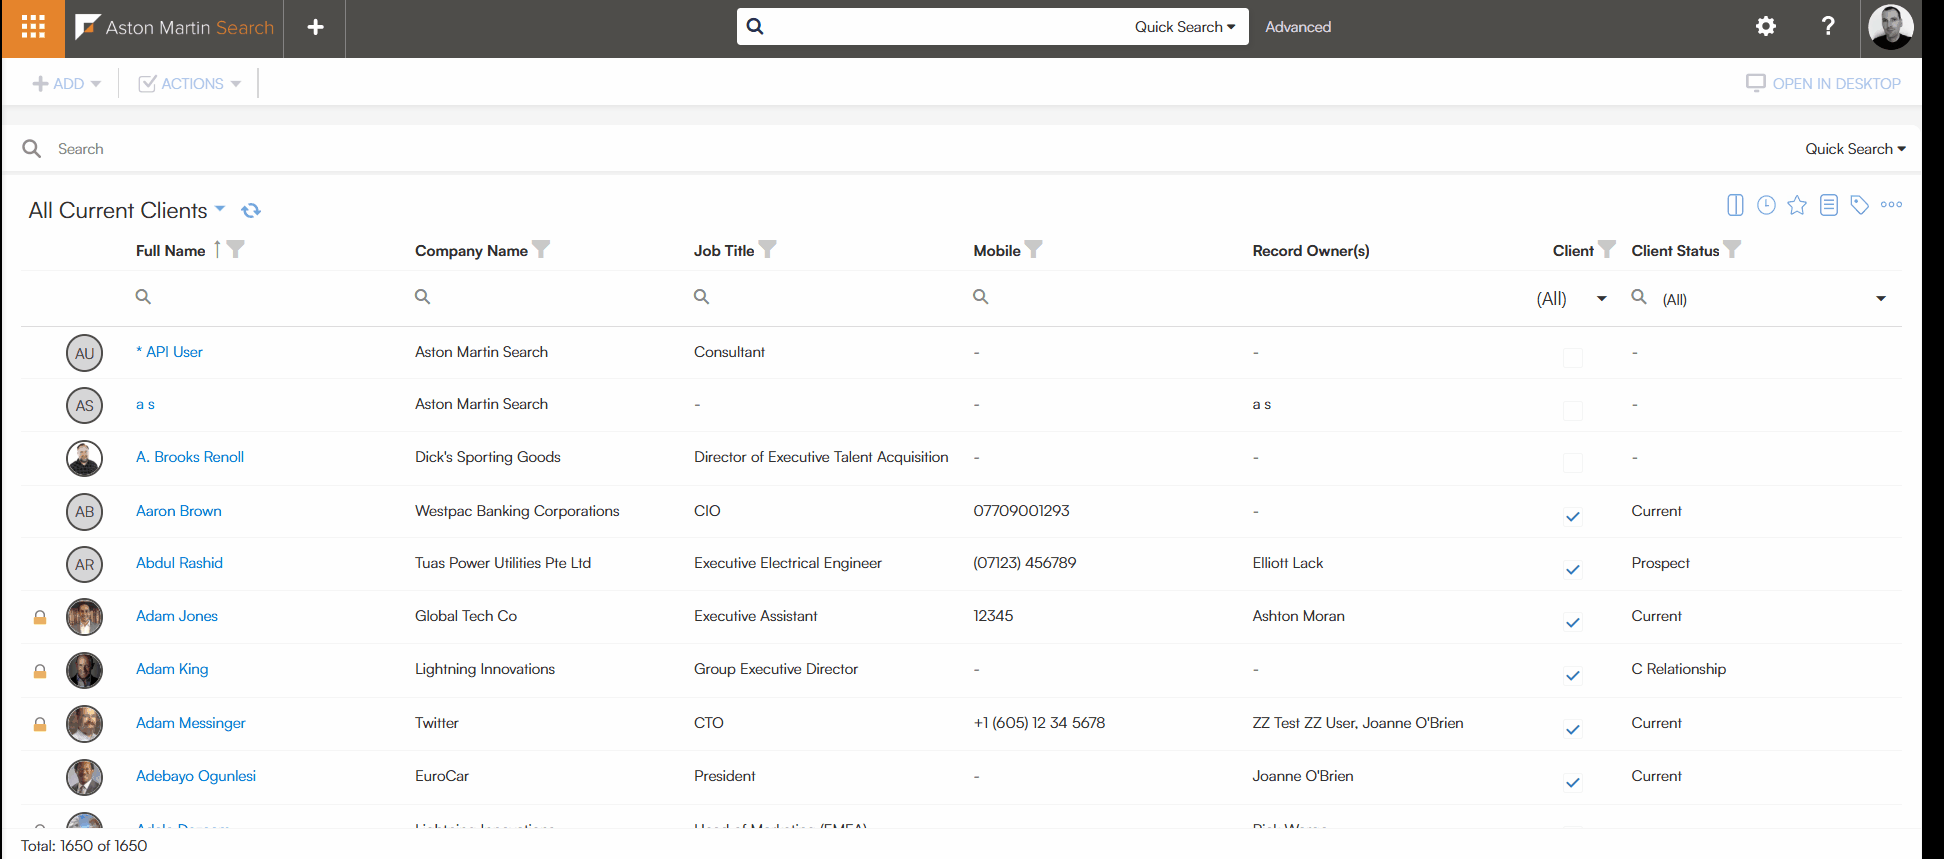Toggle the Client checkbox for a s
Screen dimensions: 1944x859
point(1572,410)
